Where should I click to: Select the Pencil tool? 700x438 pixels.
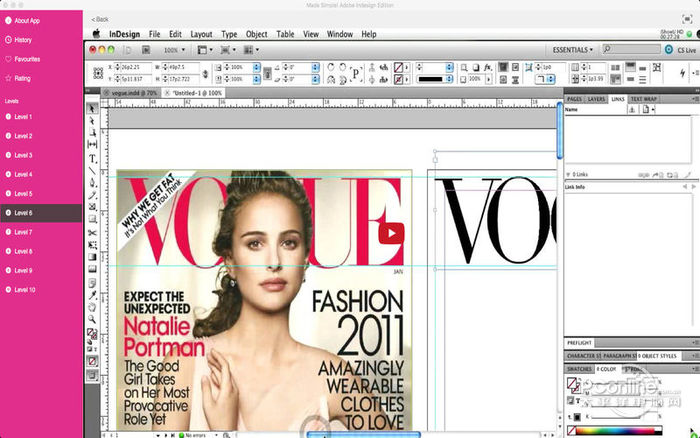coord(92,195)
